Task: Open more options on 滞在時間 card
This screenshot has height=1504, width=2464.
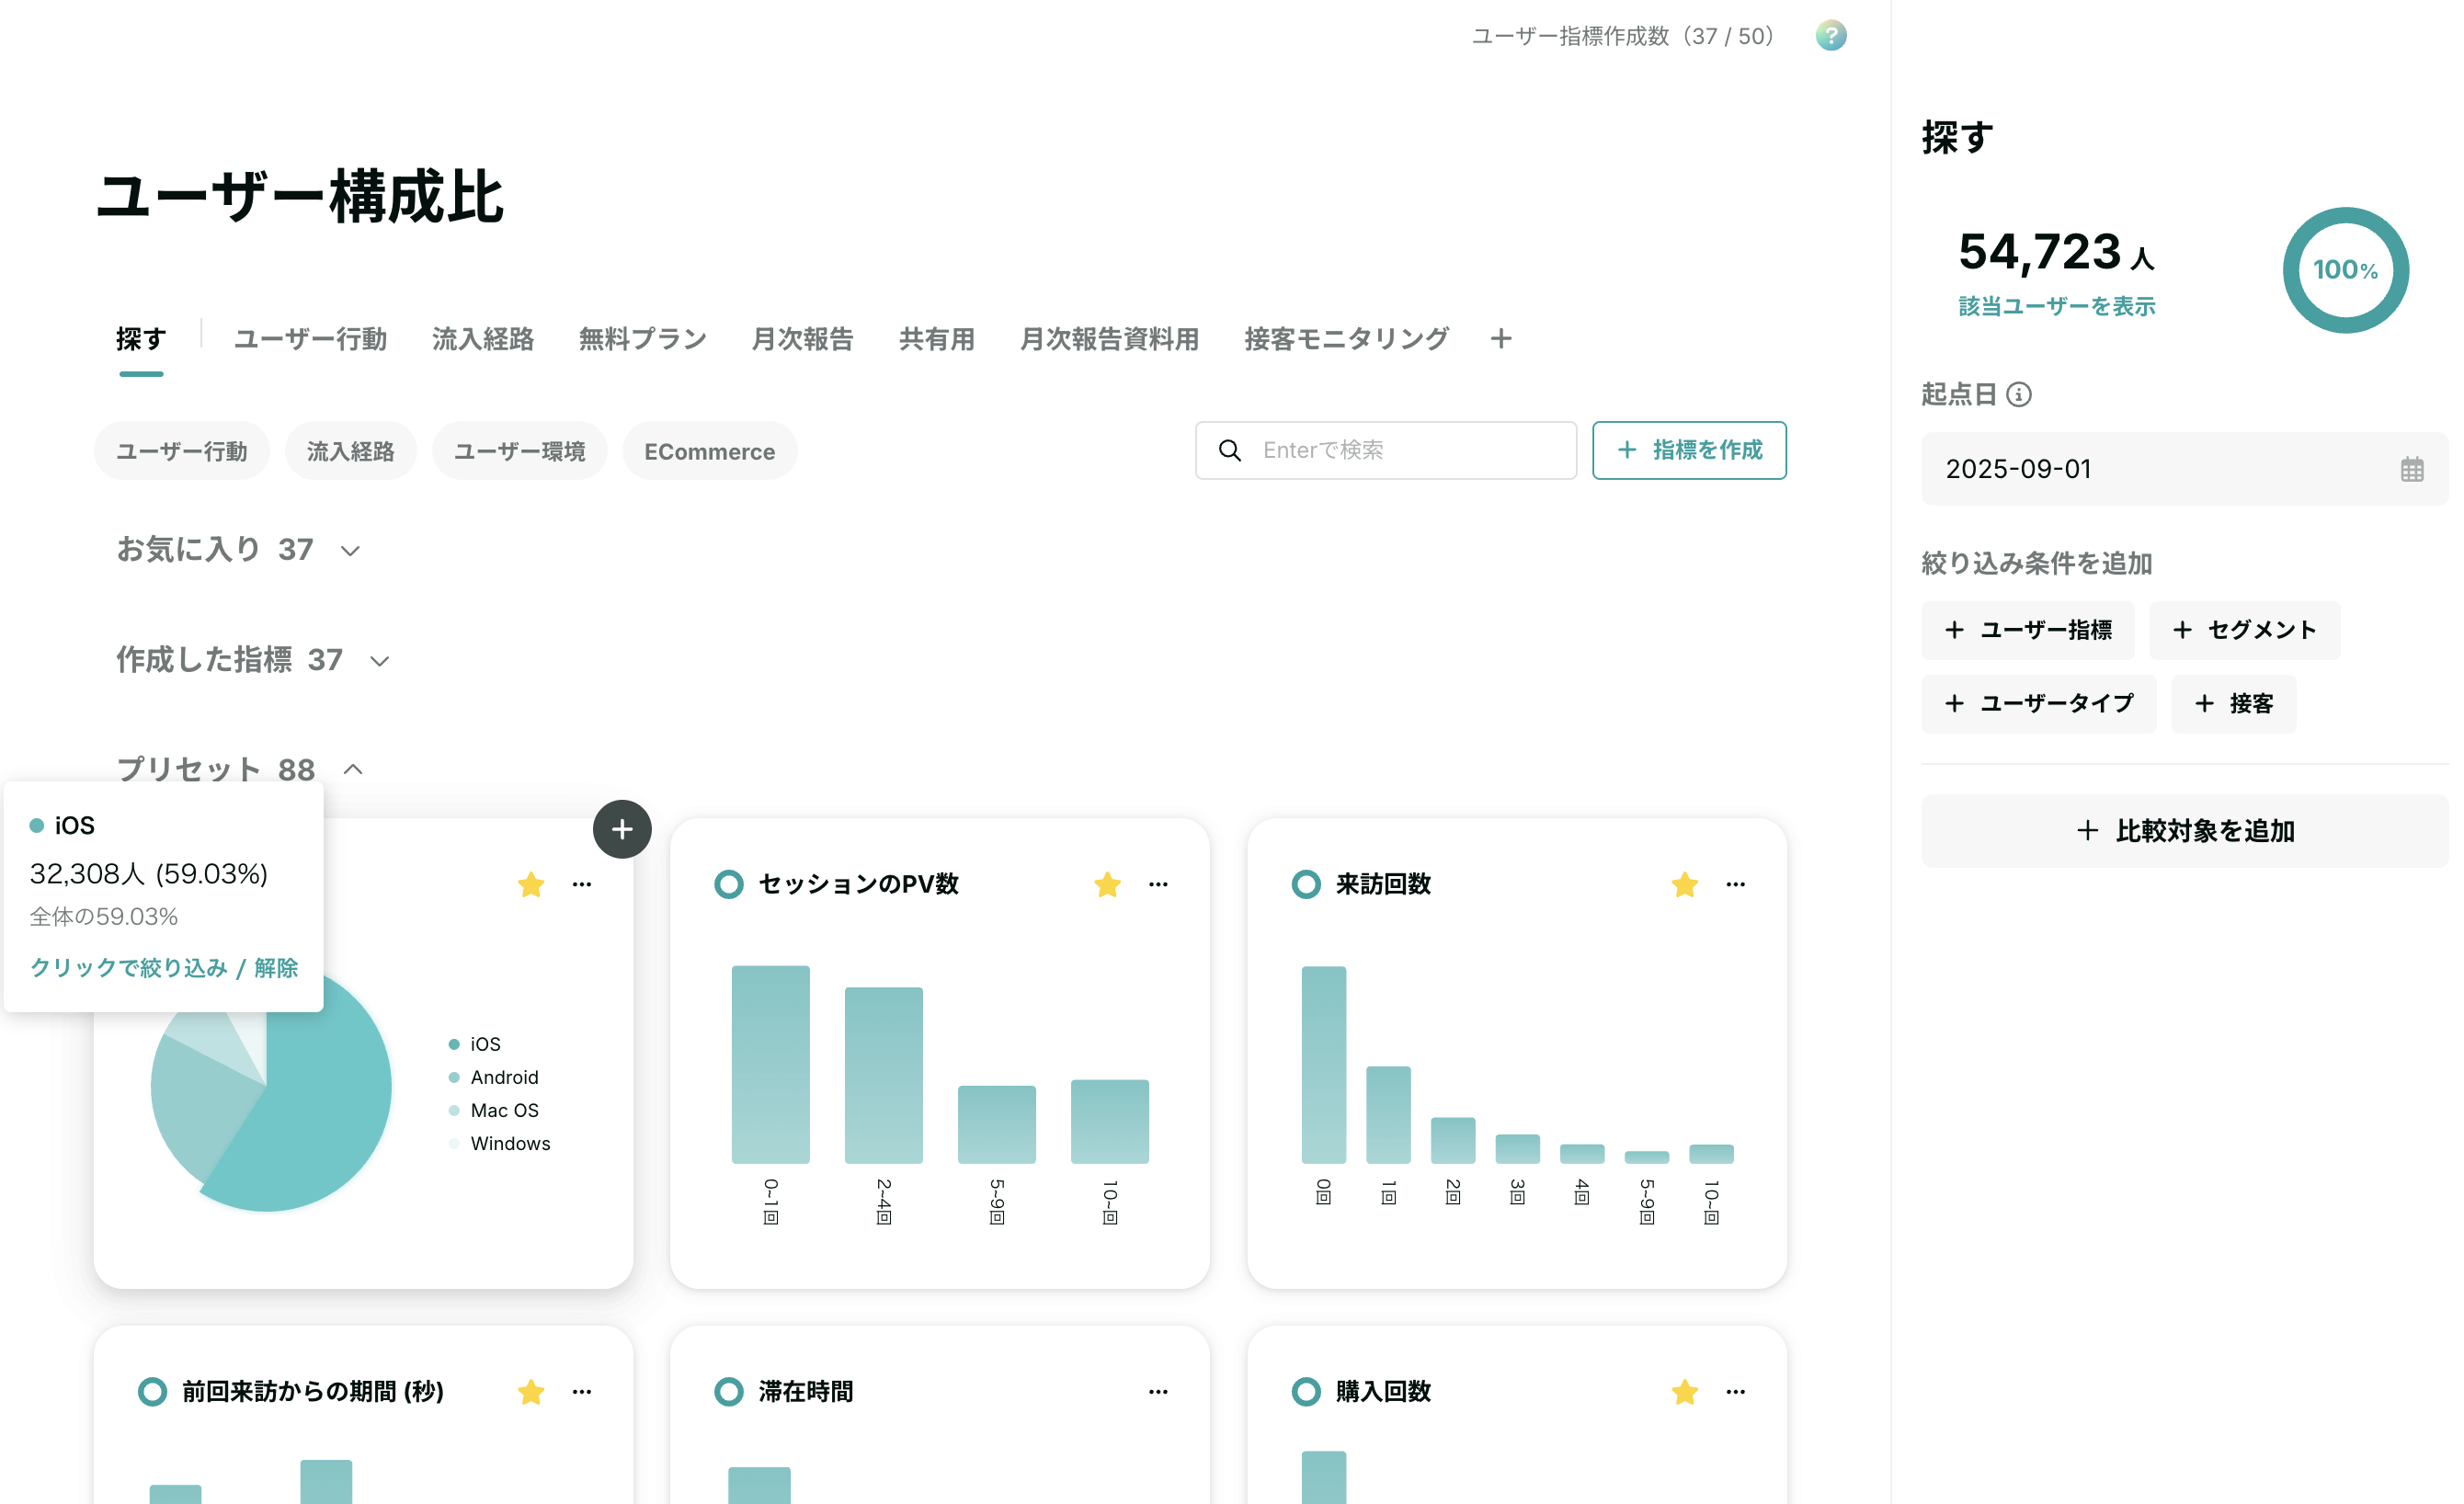Action: tap(1158, 1391)
